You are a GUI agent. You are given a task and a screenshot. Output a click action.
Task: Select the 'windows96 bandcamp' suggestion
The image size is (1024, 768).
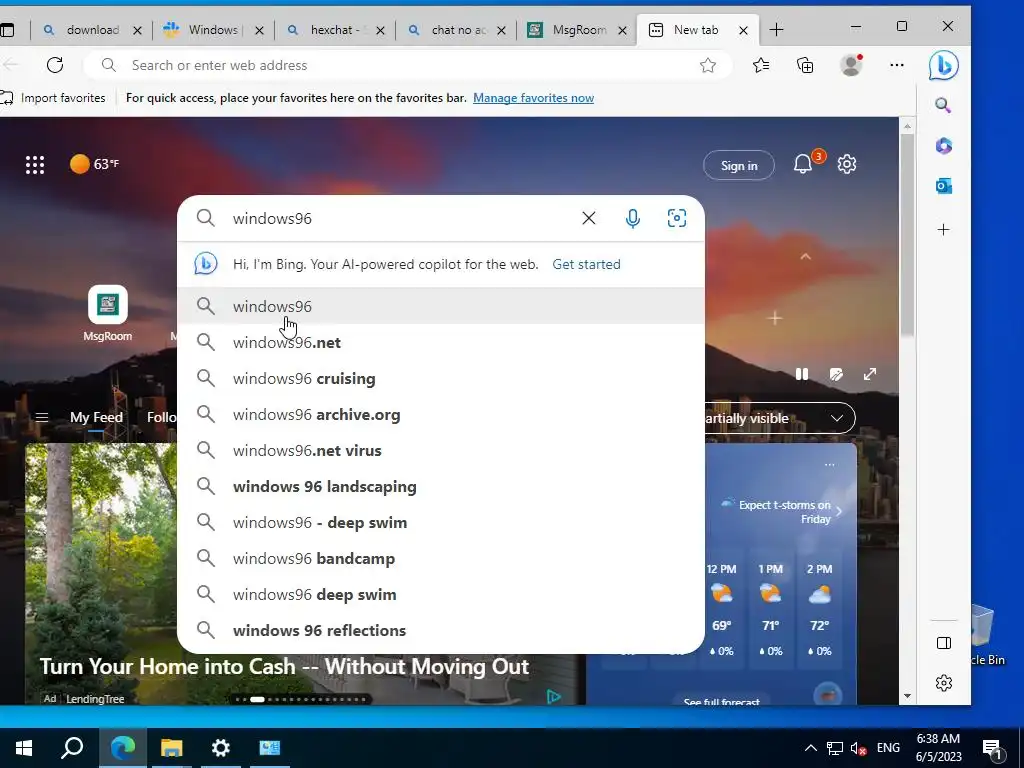tap(441, 558)
